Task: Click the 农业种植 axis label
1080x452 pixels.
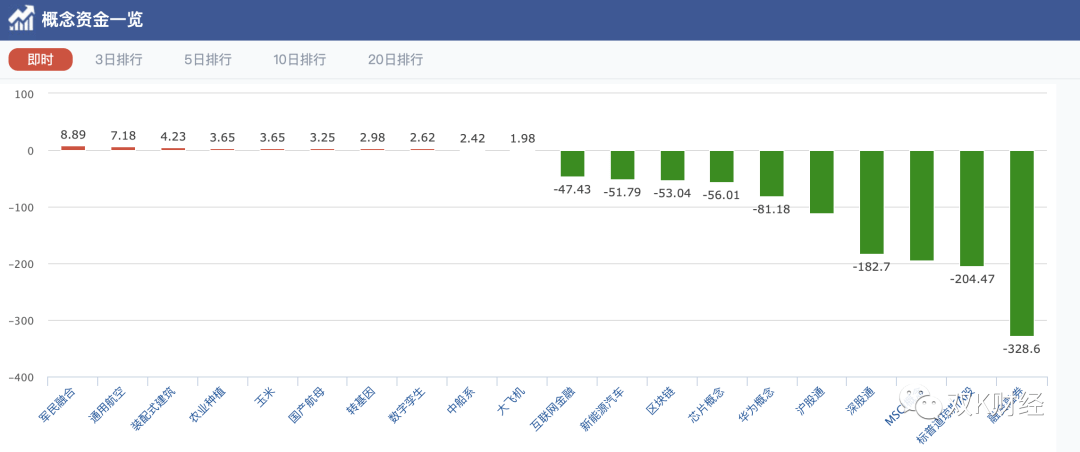Action: [x=207, y=405]
